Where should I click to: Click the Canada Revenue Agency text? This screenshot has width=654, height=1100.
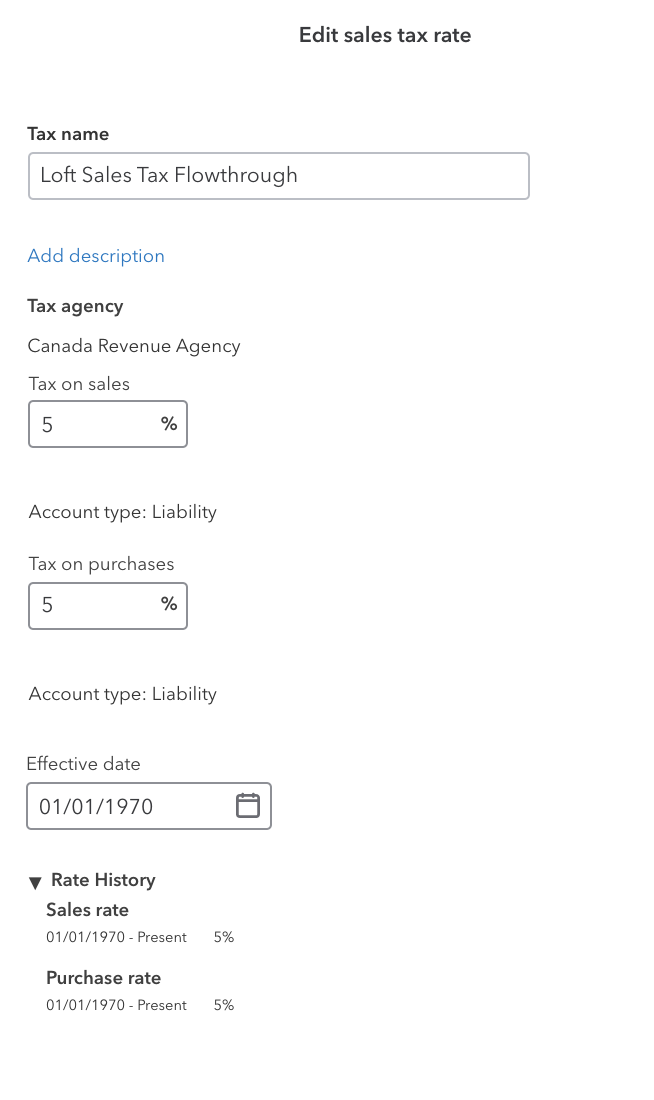pyautogui.click(x=134, y=346)
